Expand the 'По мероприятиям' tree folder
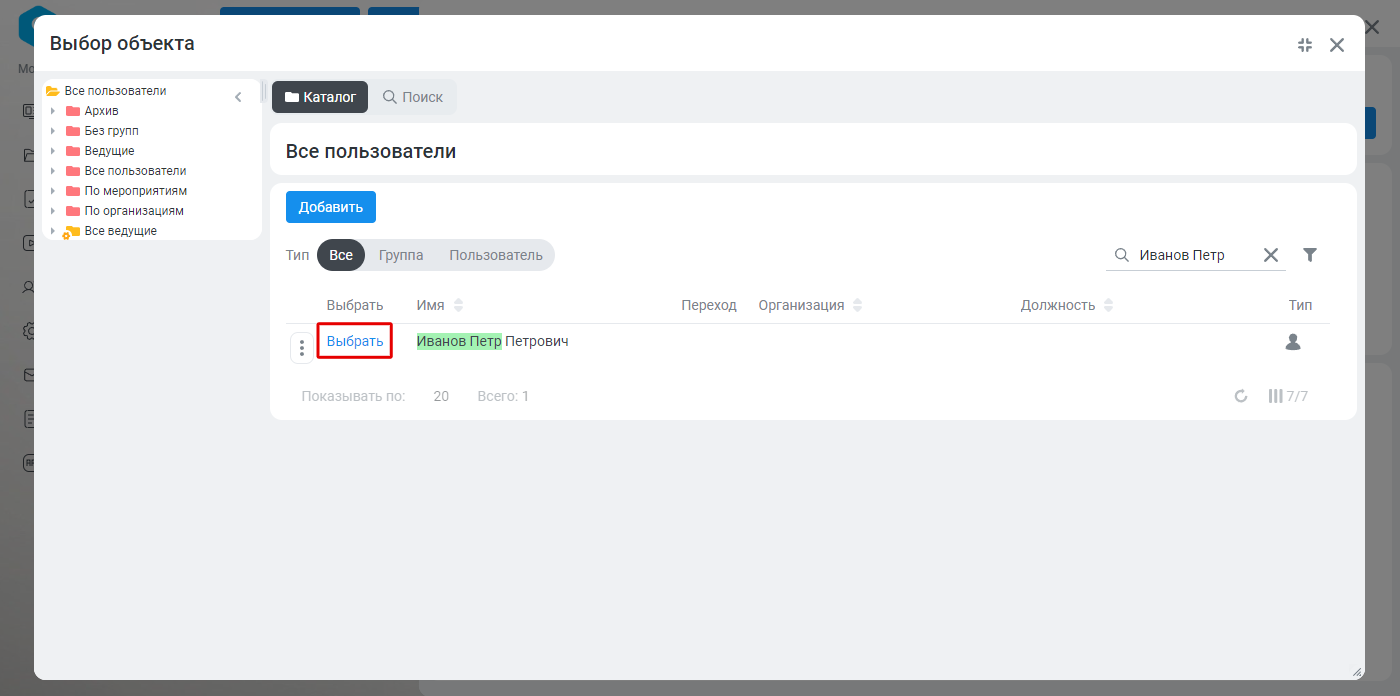 tap(53, 191)
